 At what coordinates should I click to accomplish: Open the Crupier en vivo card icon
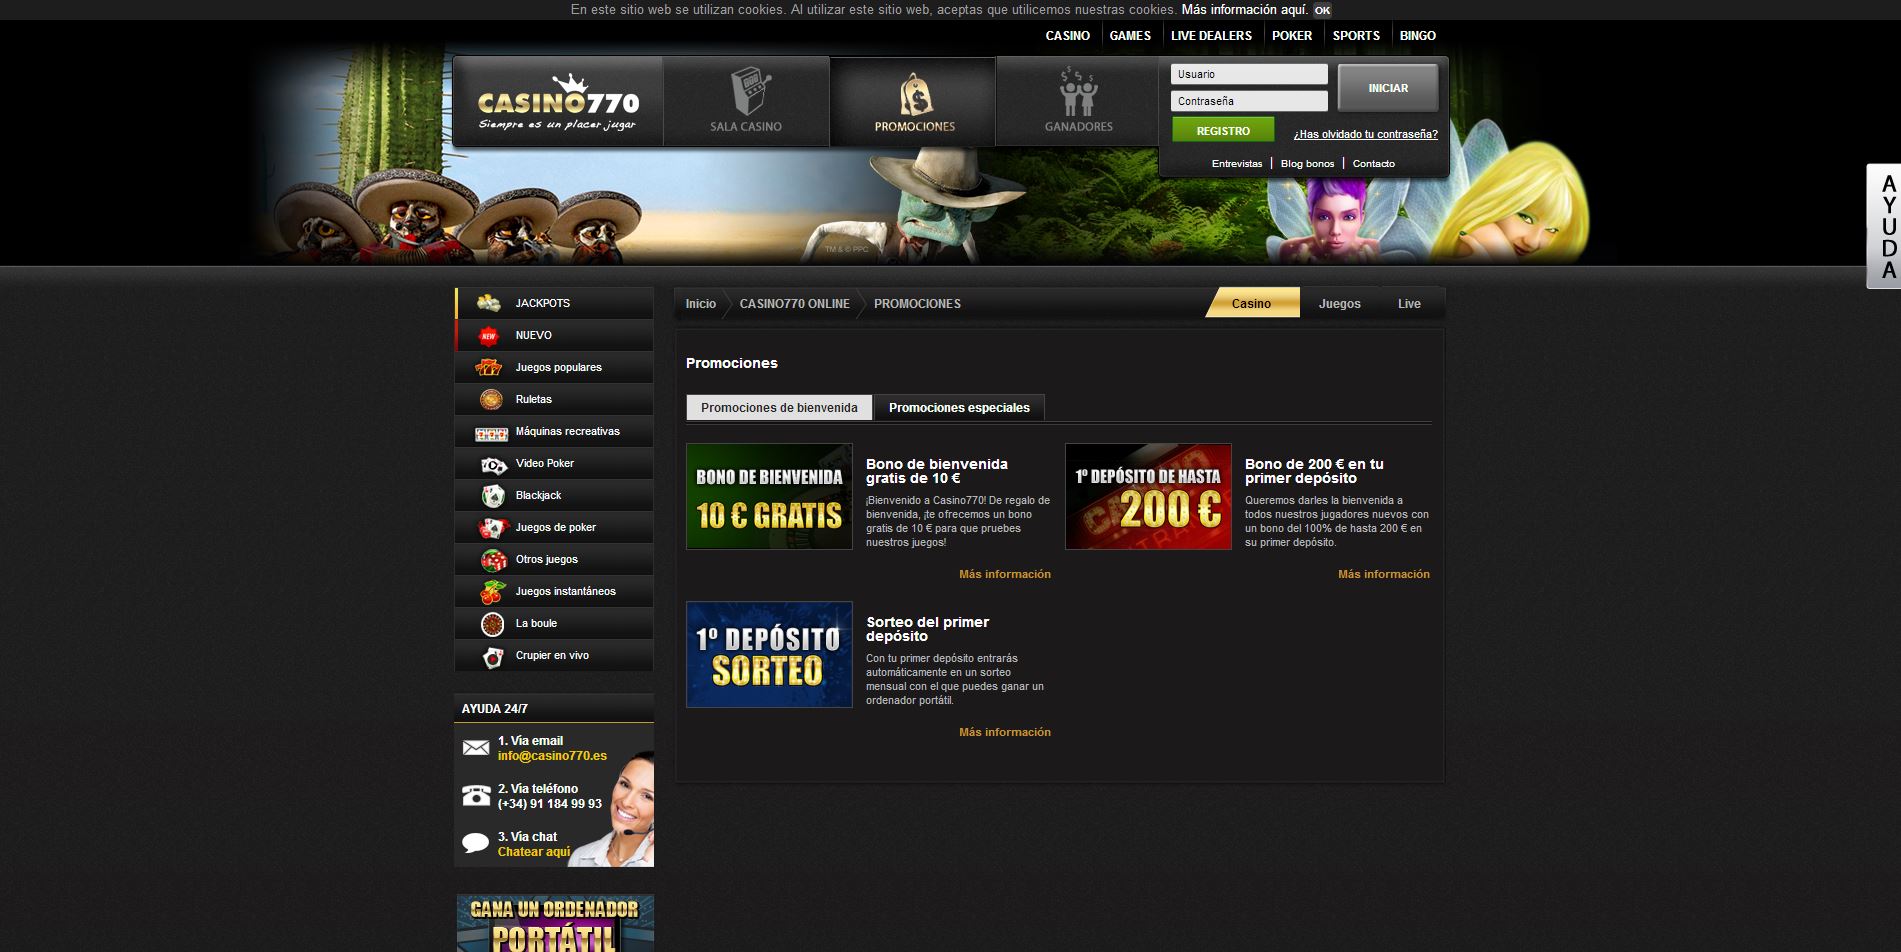tap(492, 656)
